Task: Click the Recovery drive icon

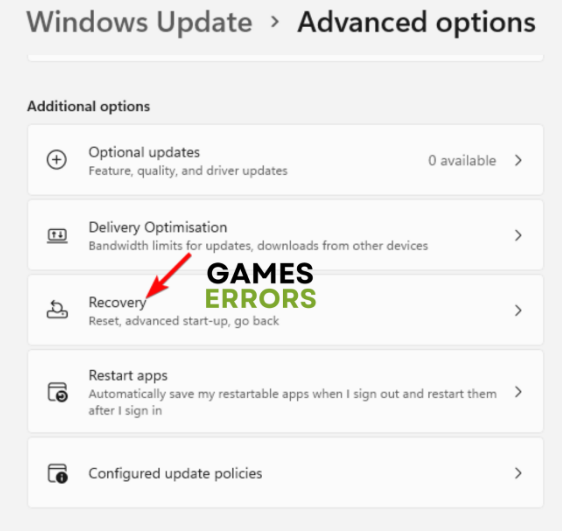Action: (x=57, y=310)
